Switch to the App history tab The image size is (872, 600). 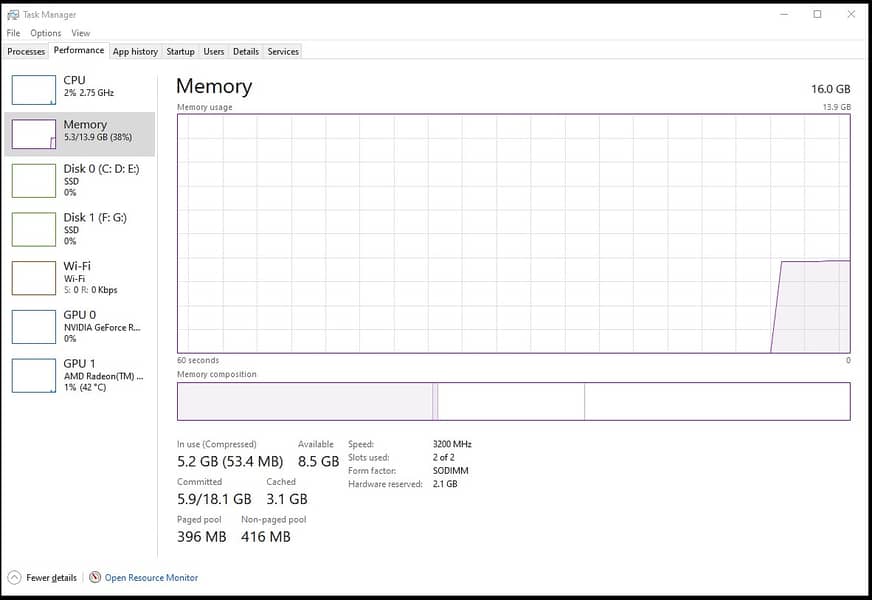pyautogui.click(x=135, y=51)
